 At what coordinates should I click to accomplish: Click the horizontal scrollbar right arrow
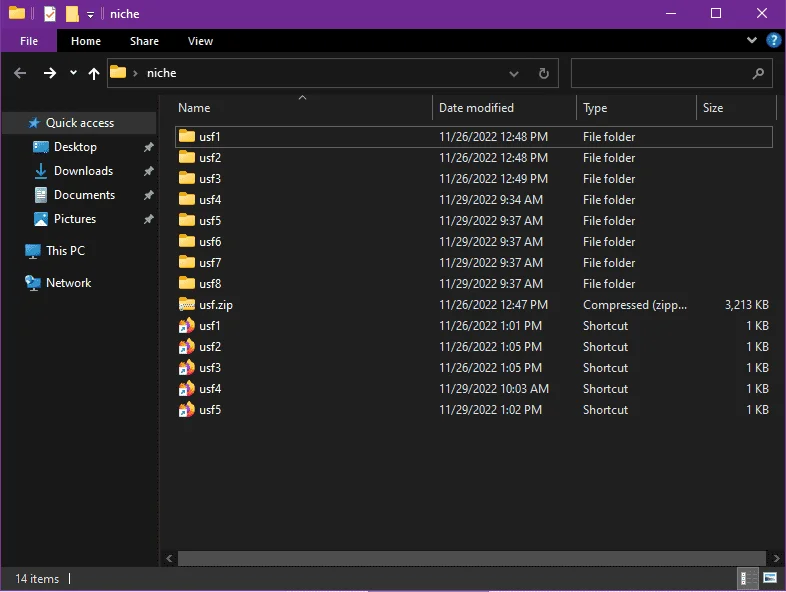pos(776,558)
